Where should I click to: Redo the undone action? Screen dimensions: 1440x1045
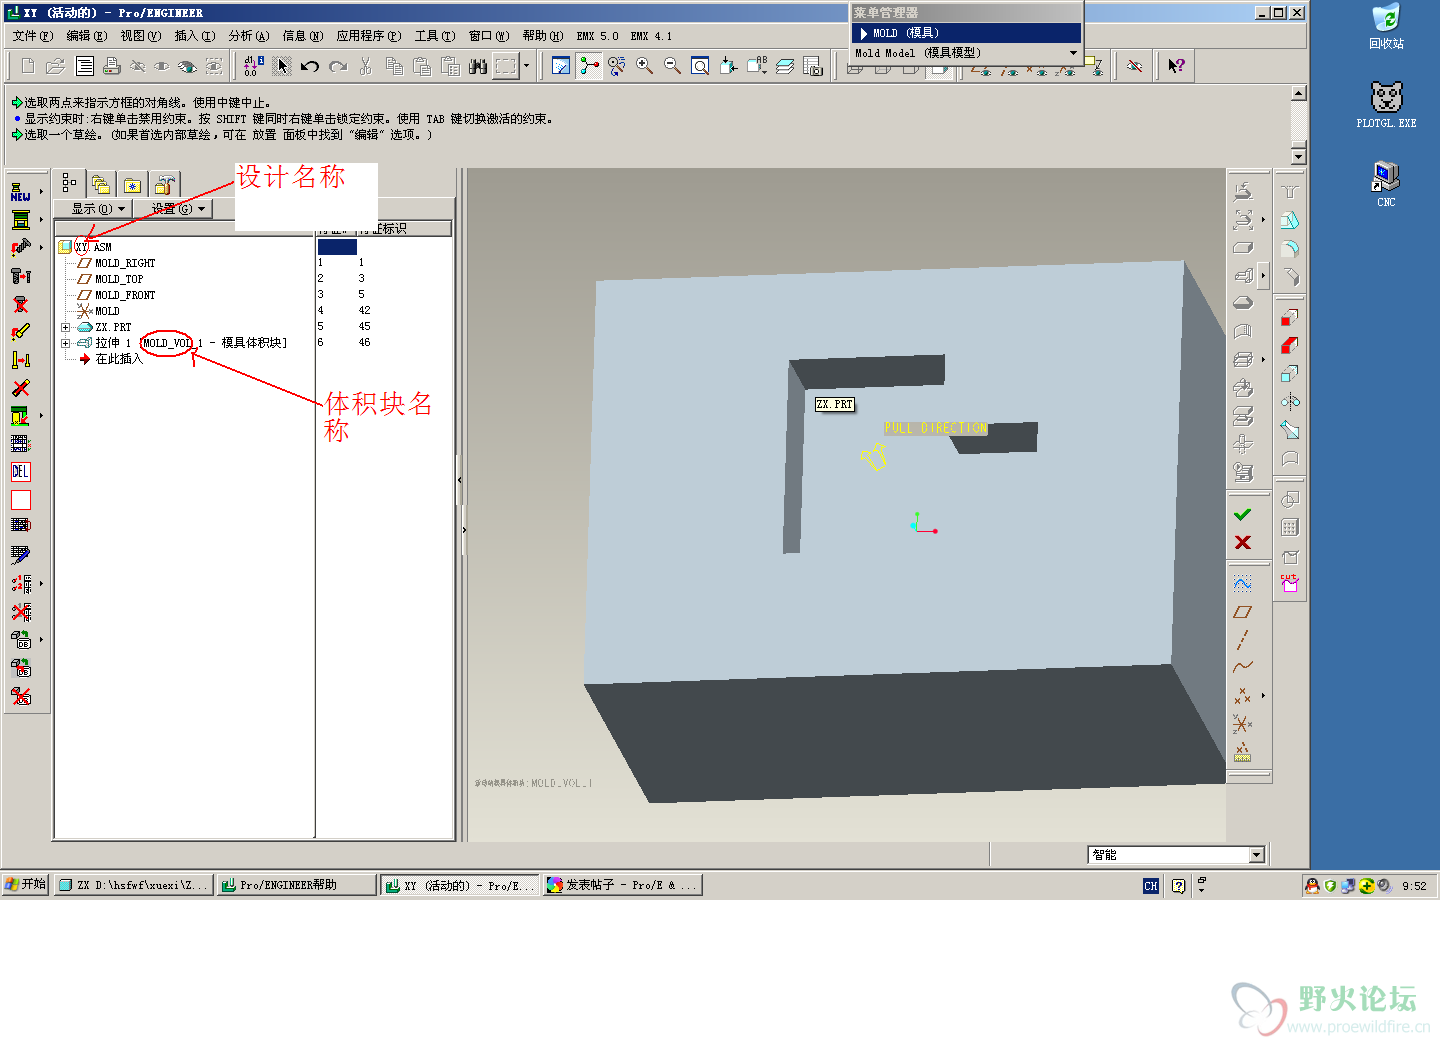pyautogui.click(x=338, y=66)
